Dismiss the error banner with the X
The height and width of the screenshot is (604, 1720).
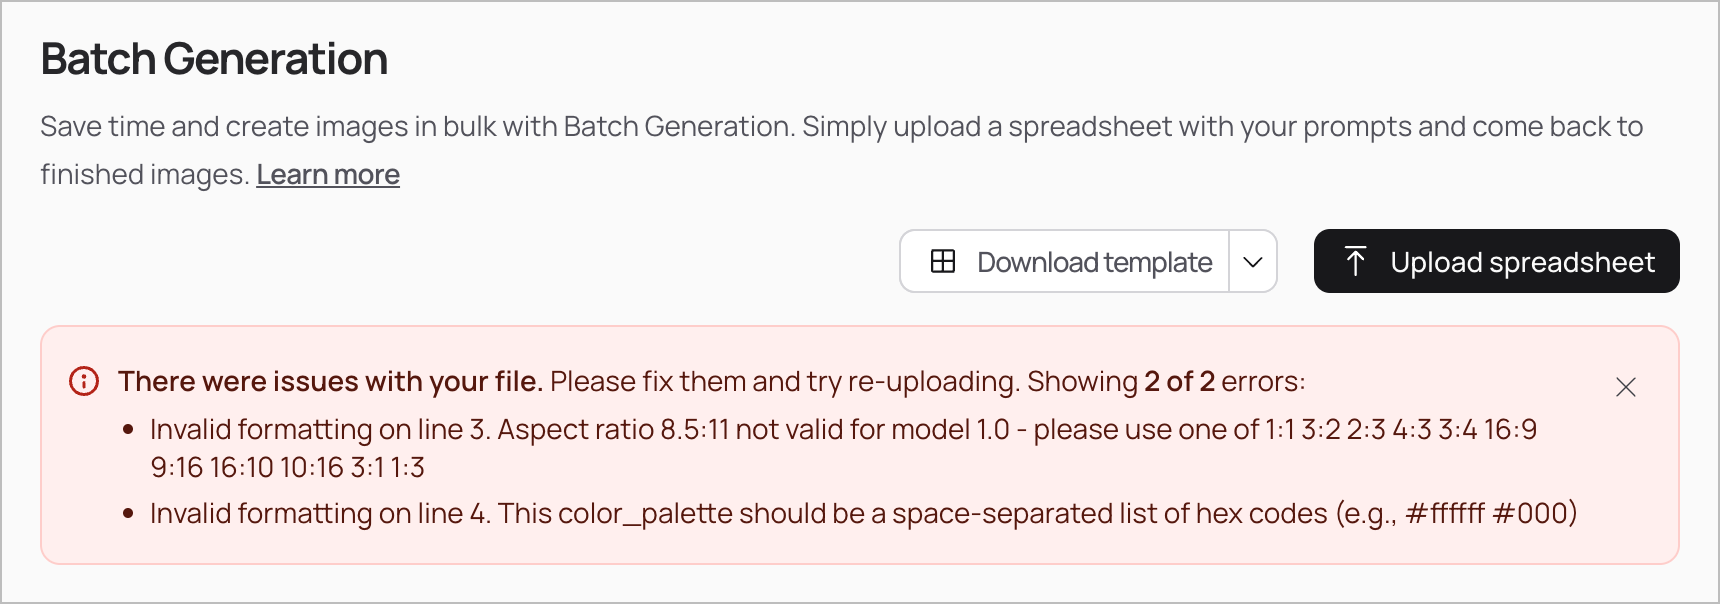click(1626, 387)
